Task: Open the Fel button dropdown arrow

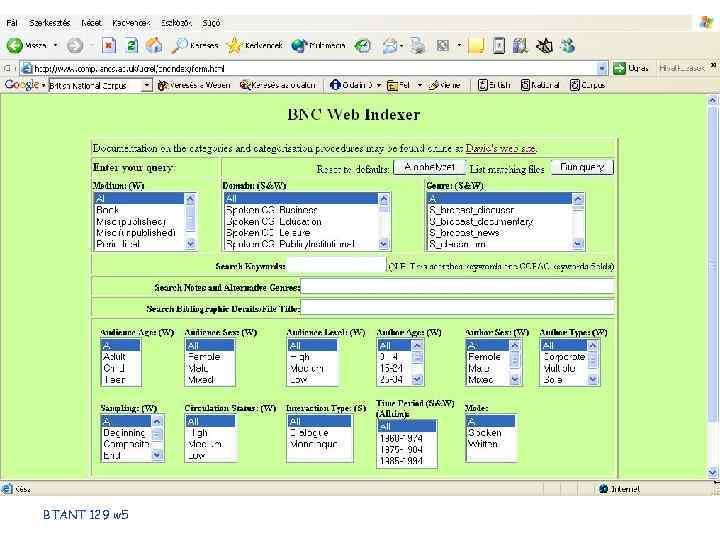Action: click(x=420, y=85)
